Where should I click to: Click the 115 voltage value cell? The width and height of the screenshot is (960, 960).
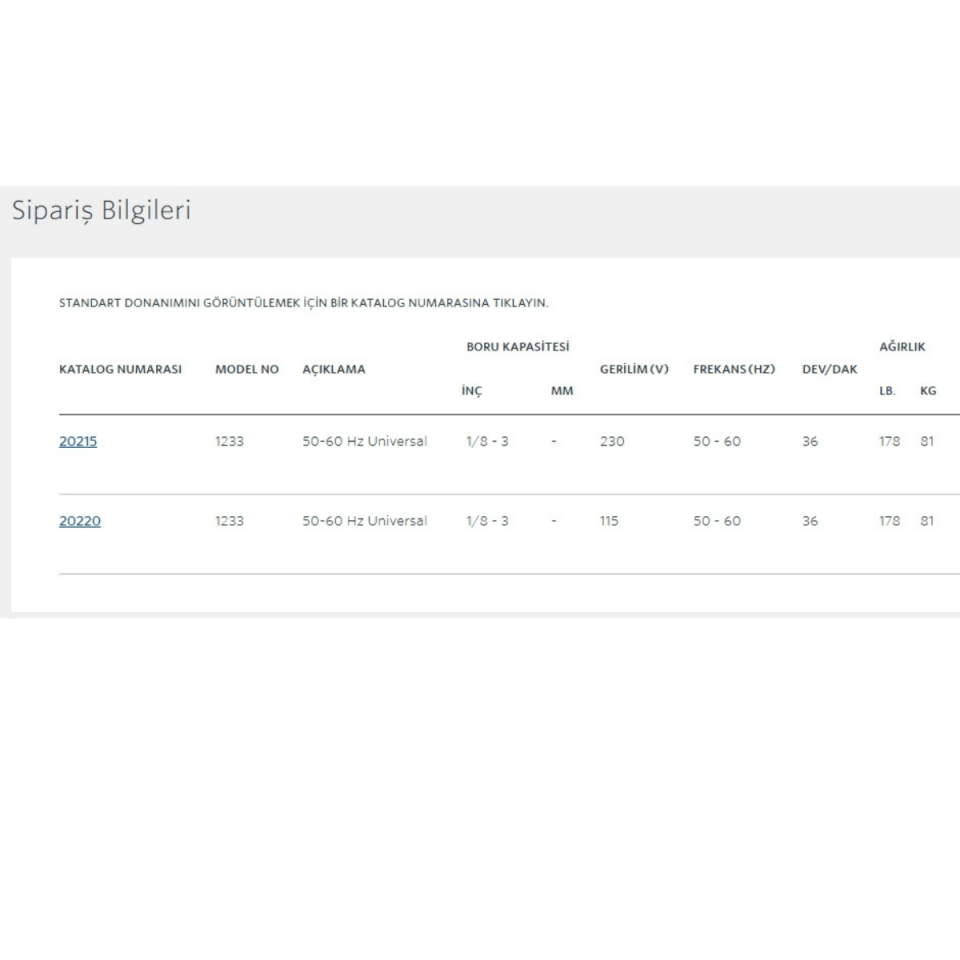tap(609, 521)
